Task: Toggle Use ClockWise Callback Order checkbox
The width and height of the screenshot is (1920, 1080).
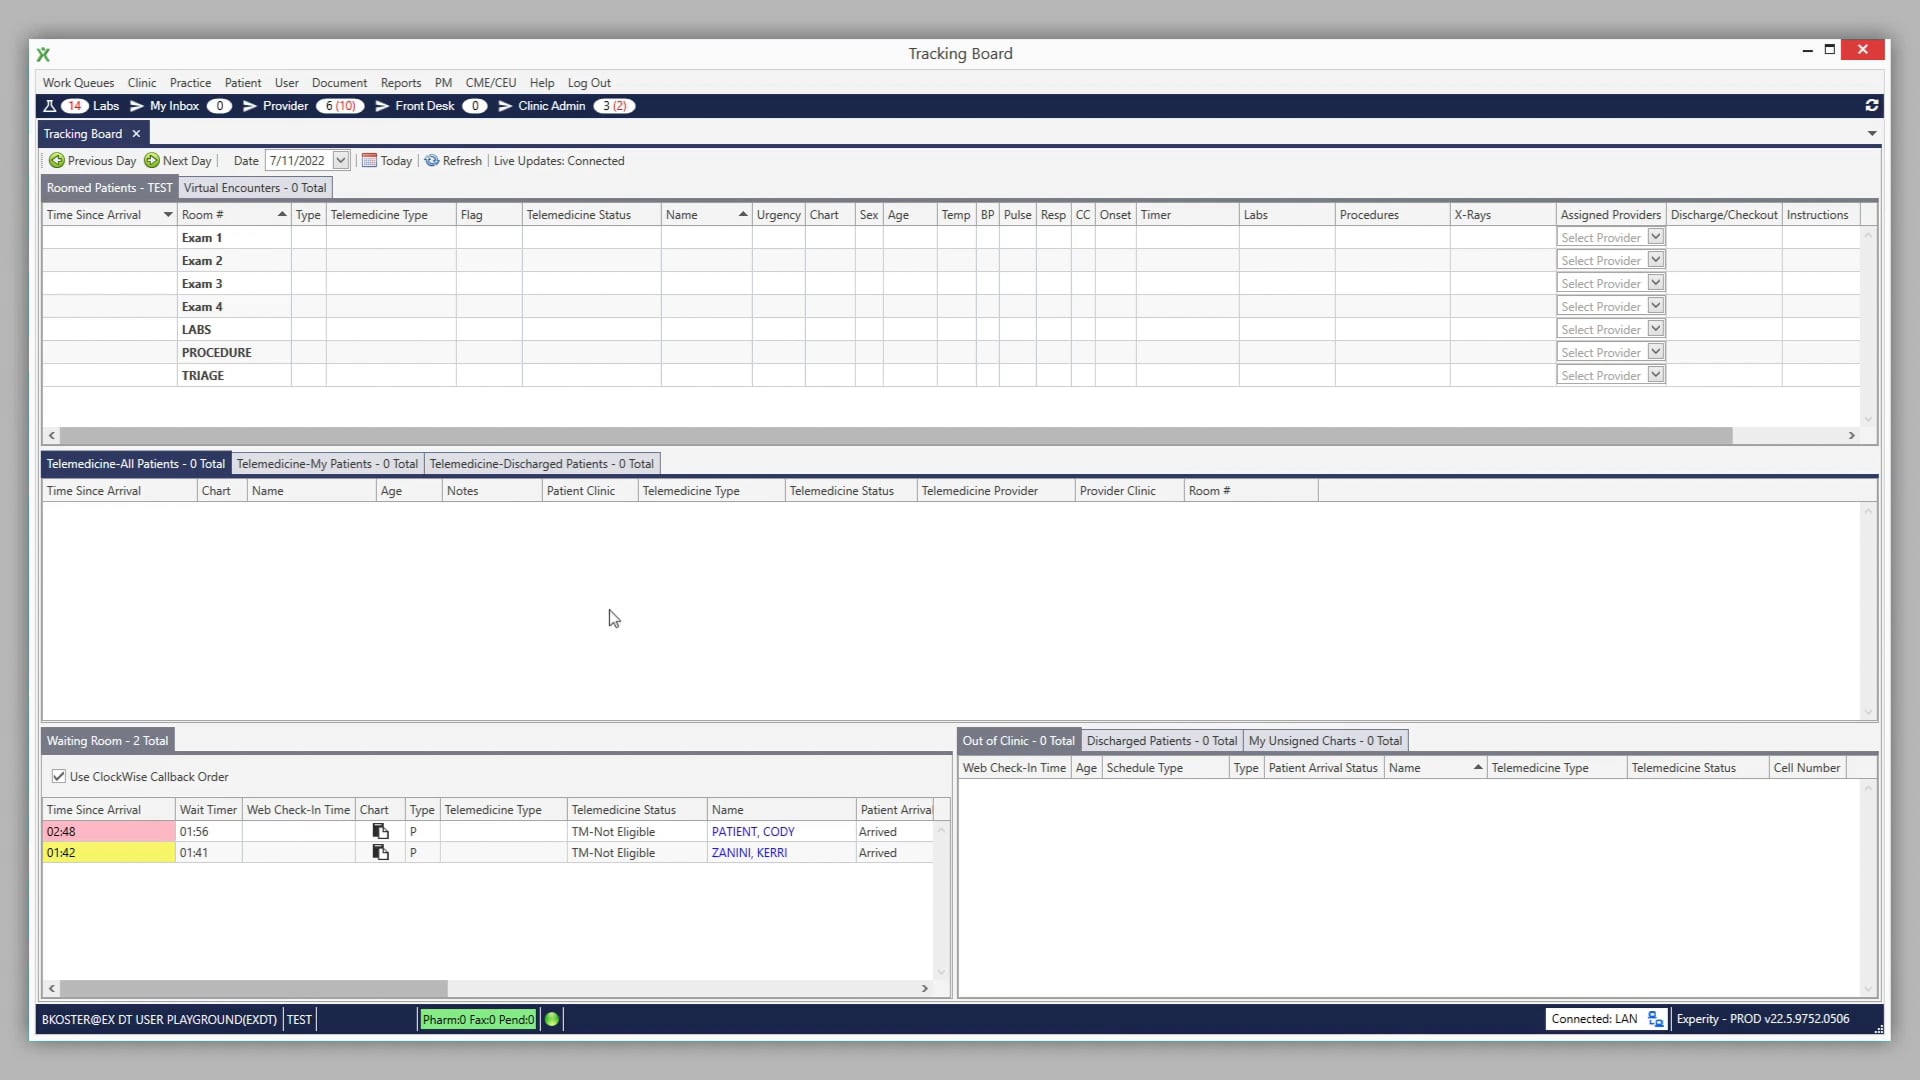Action: coord(59,776)
